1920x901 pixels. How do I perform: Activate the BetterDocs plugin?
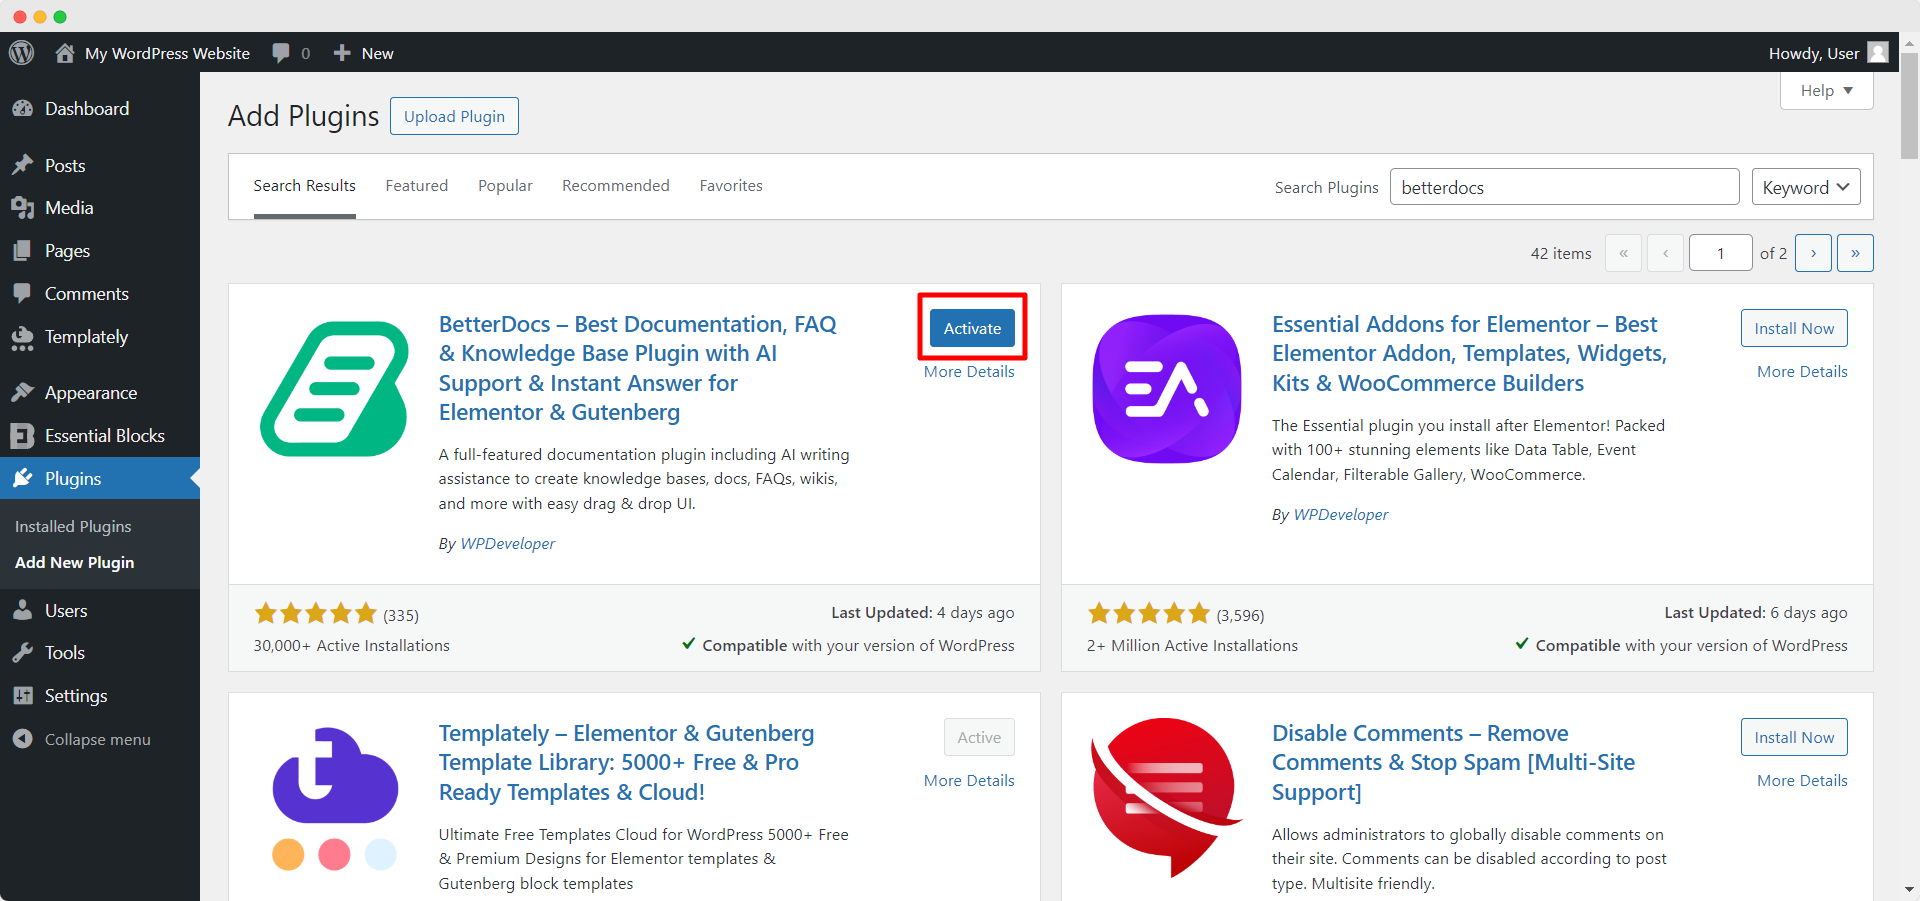(x=971, y=327)
